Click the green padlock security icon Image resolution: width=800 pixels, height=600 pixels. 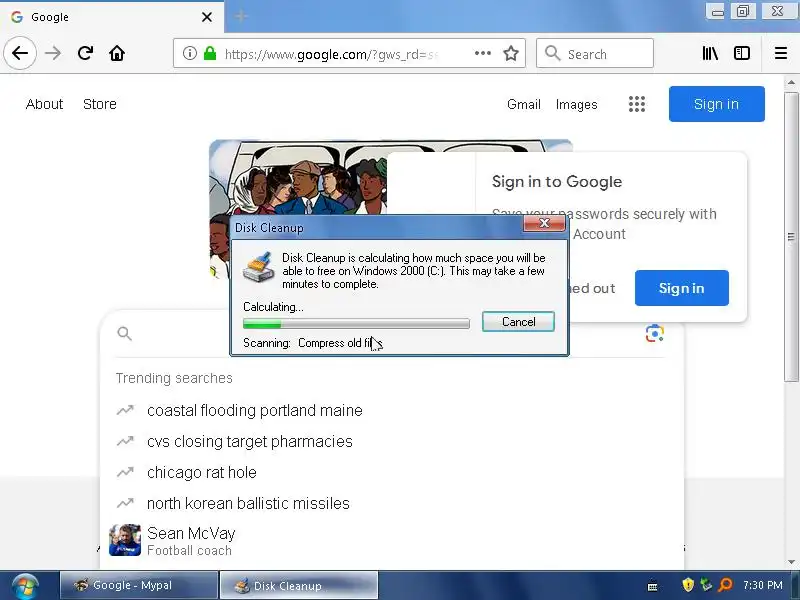[210, 53]
